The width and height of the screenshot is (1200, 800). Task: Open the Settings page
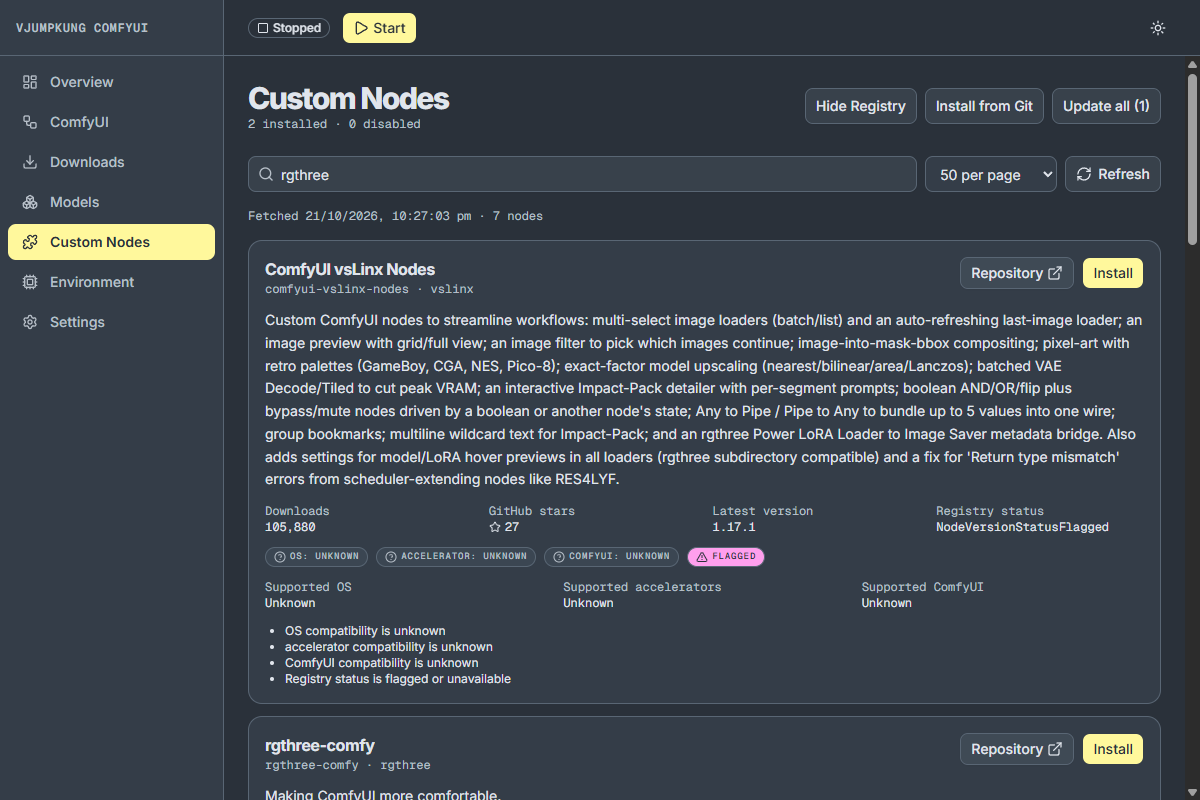click(111, 322)
